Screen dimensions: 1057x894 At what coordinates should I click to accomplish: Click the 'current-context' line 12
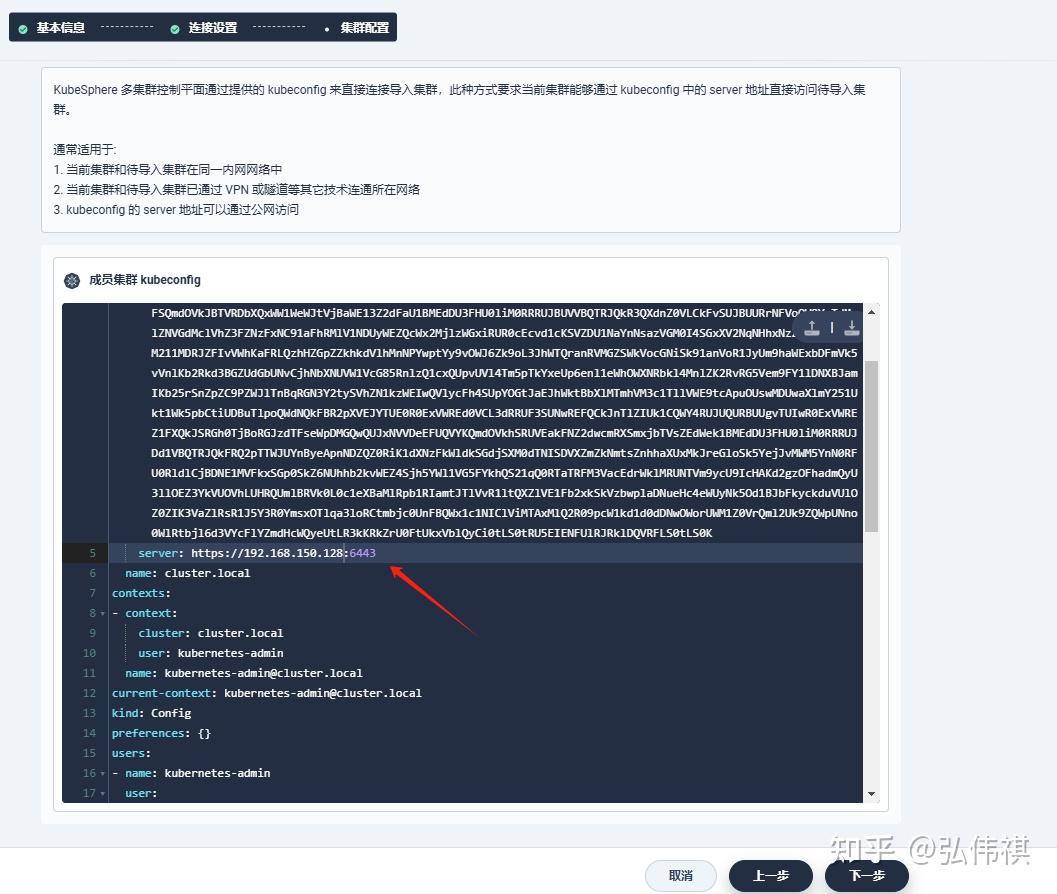tap(266, 693)
